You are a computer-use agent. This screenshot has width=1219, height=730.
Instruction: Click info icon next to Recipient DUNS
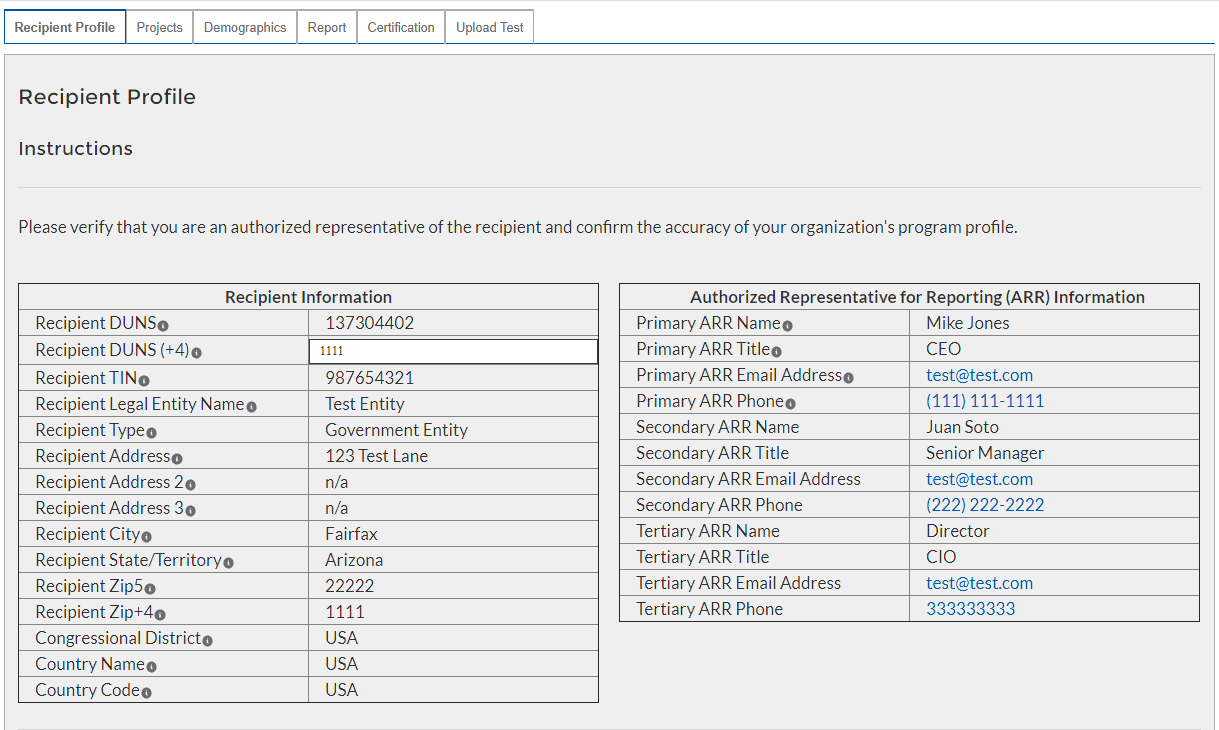pos(163,326)
